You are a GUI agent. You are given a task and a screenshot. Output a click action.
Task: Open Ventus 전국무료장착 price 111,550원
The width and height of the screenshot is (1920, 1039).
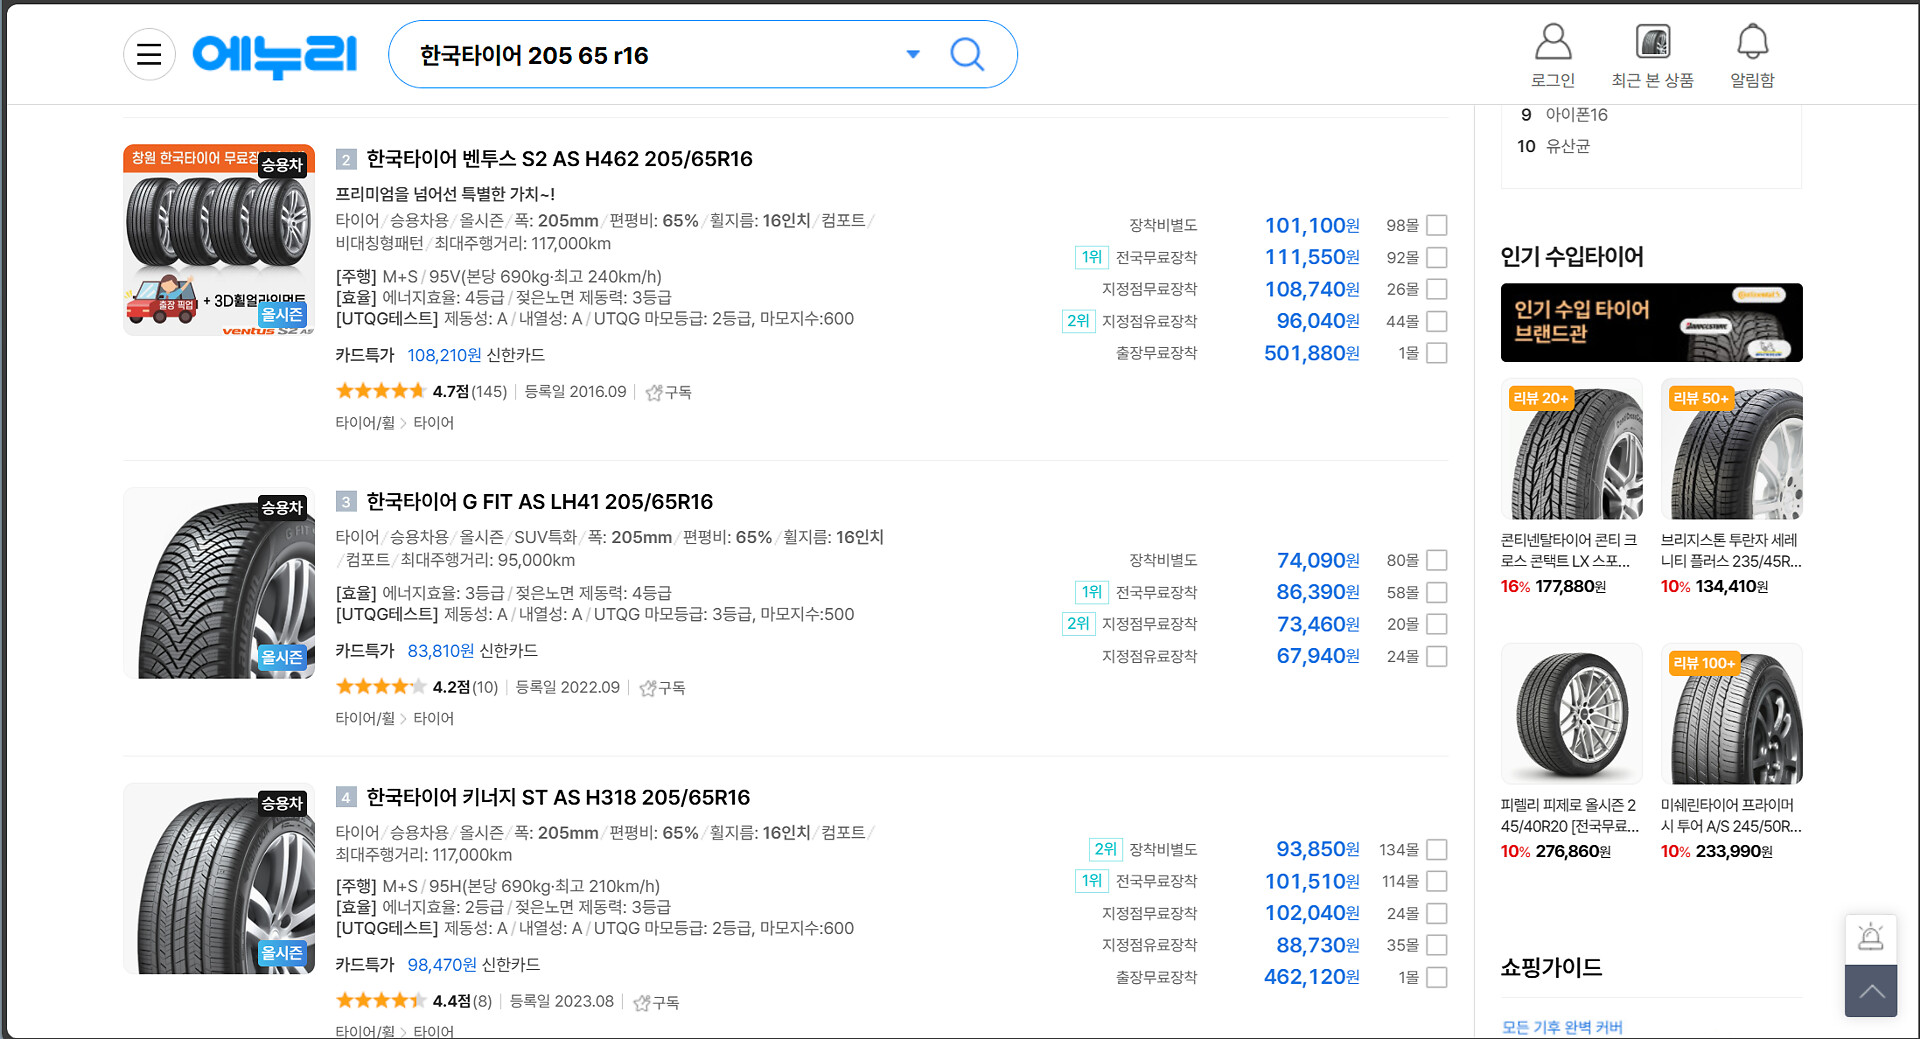[x=1312, y=258]
